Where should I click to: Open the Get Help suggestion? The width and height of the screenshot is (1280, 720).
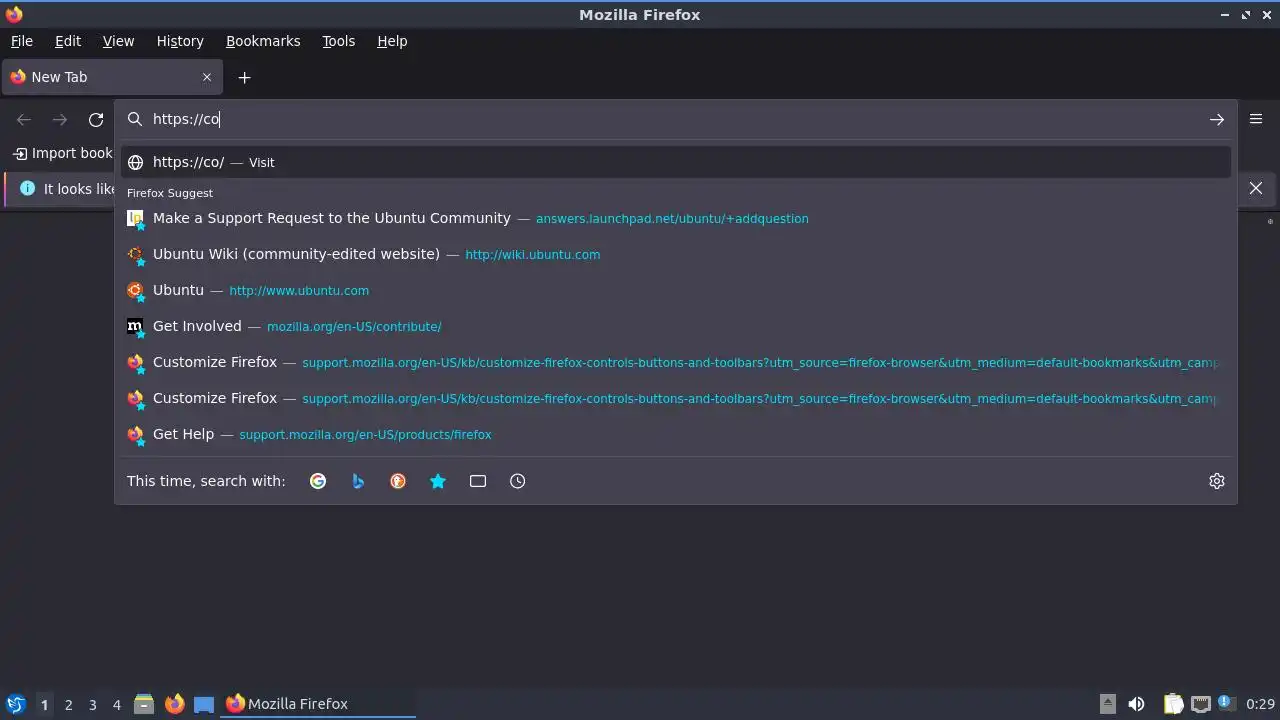point(676,434)
